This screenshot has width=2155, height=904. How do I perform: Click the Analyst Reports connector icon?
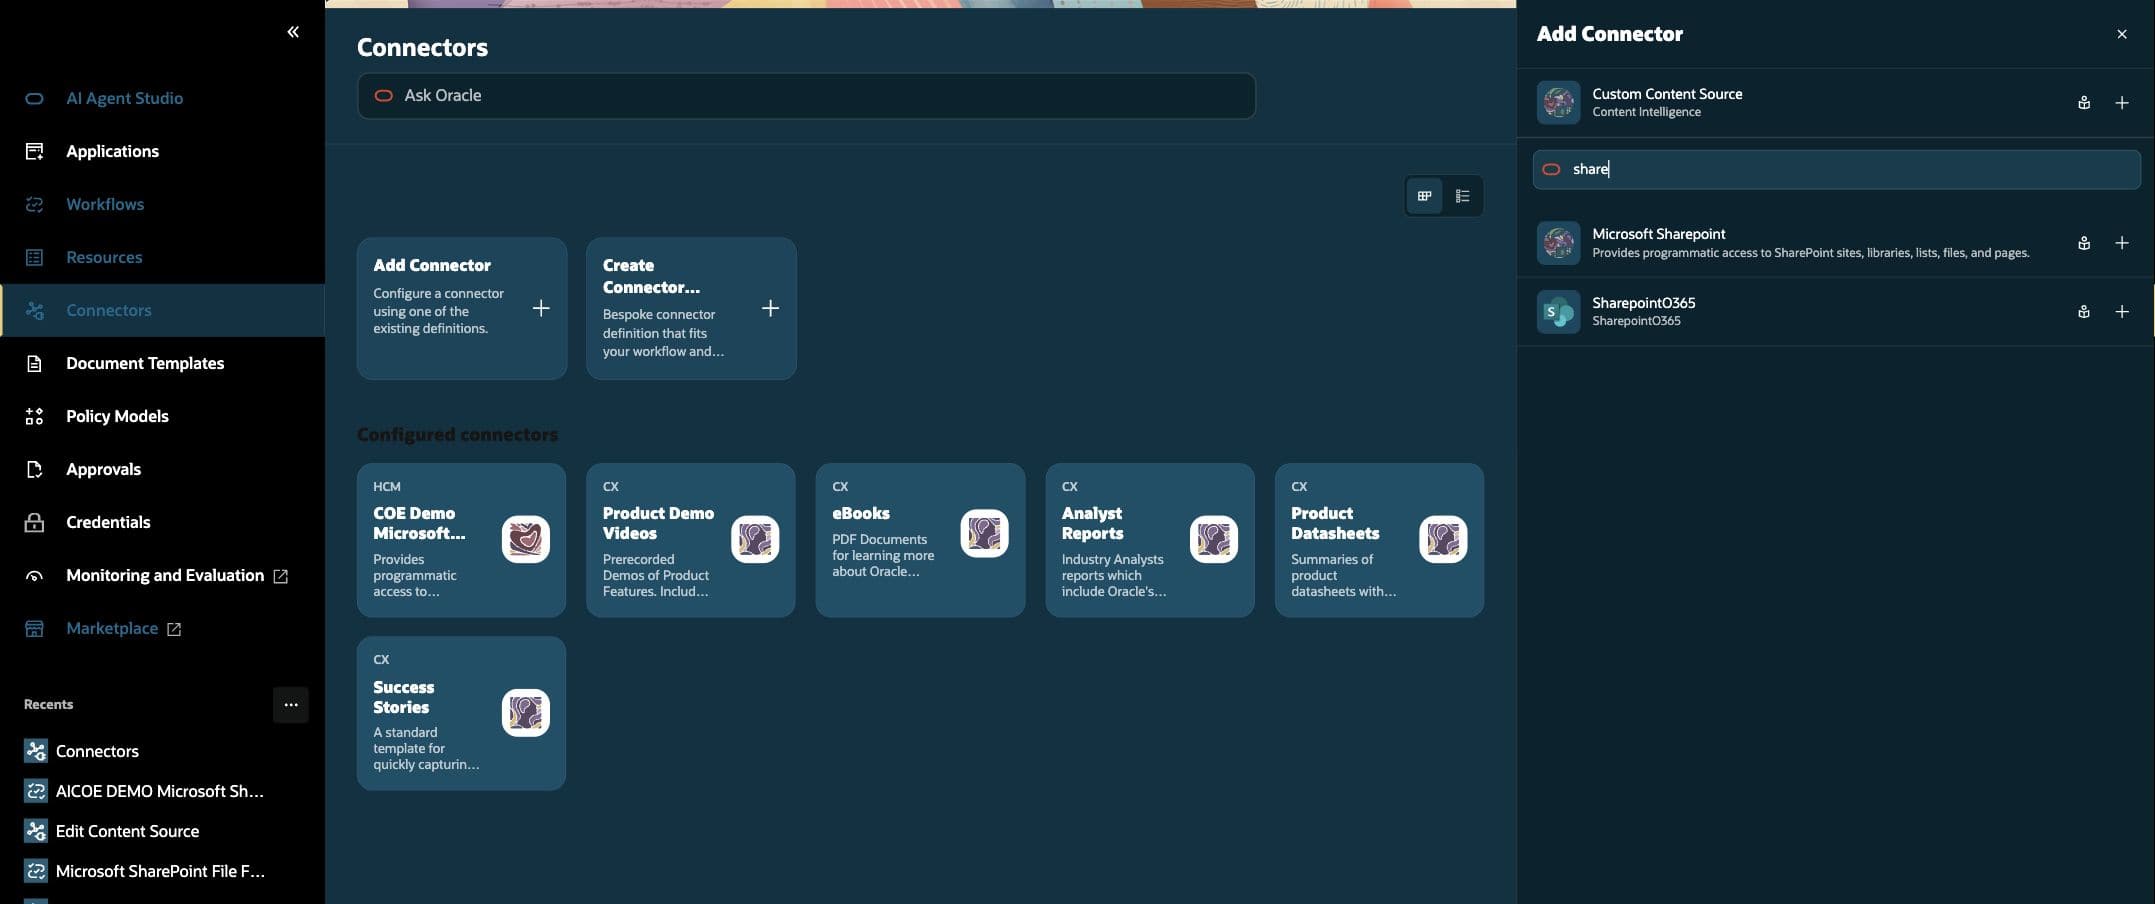point(1214,539)
